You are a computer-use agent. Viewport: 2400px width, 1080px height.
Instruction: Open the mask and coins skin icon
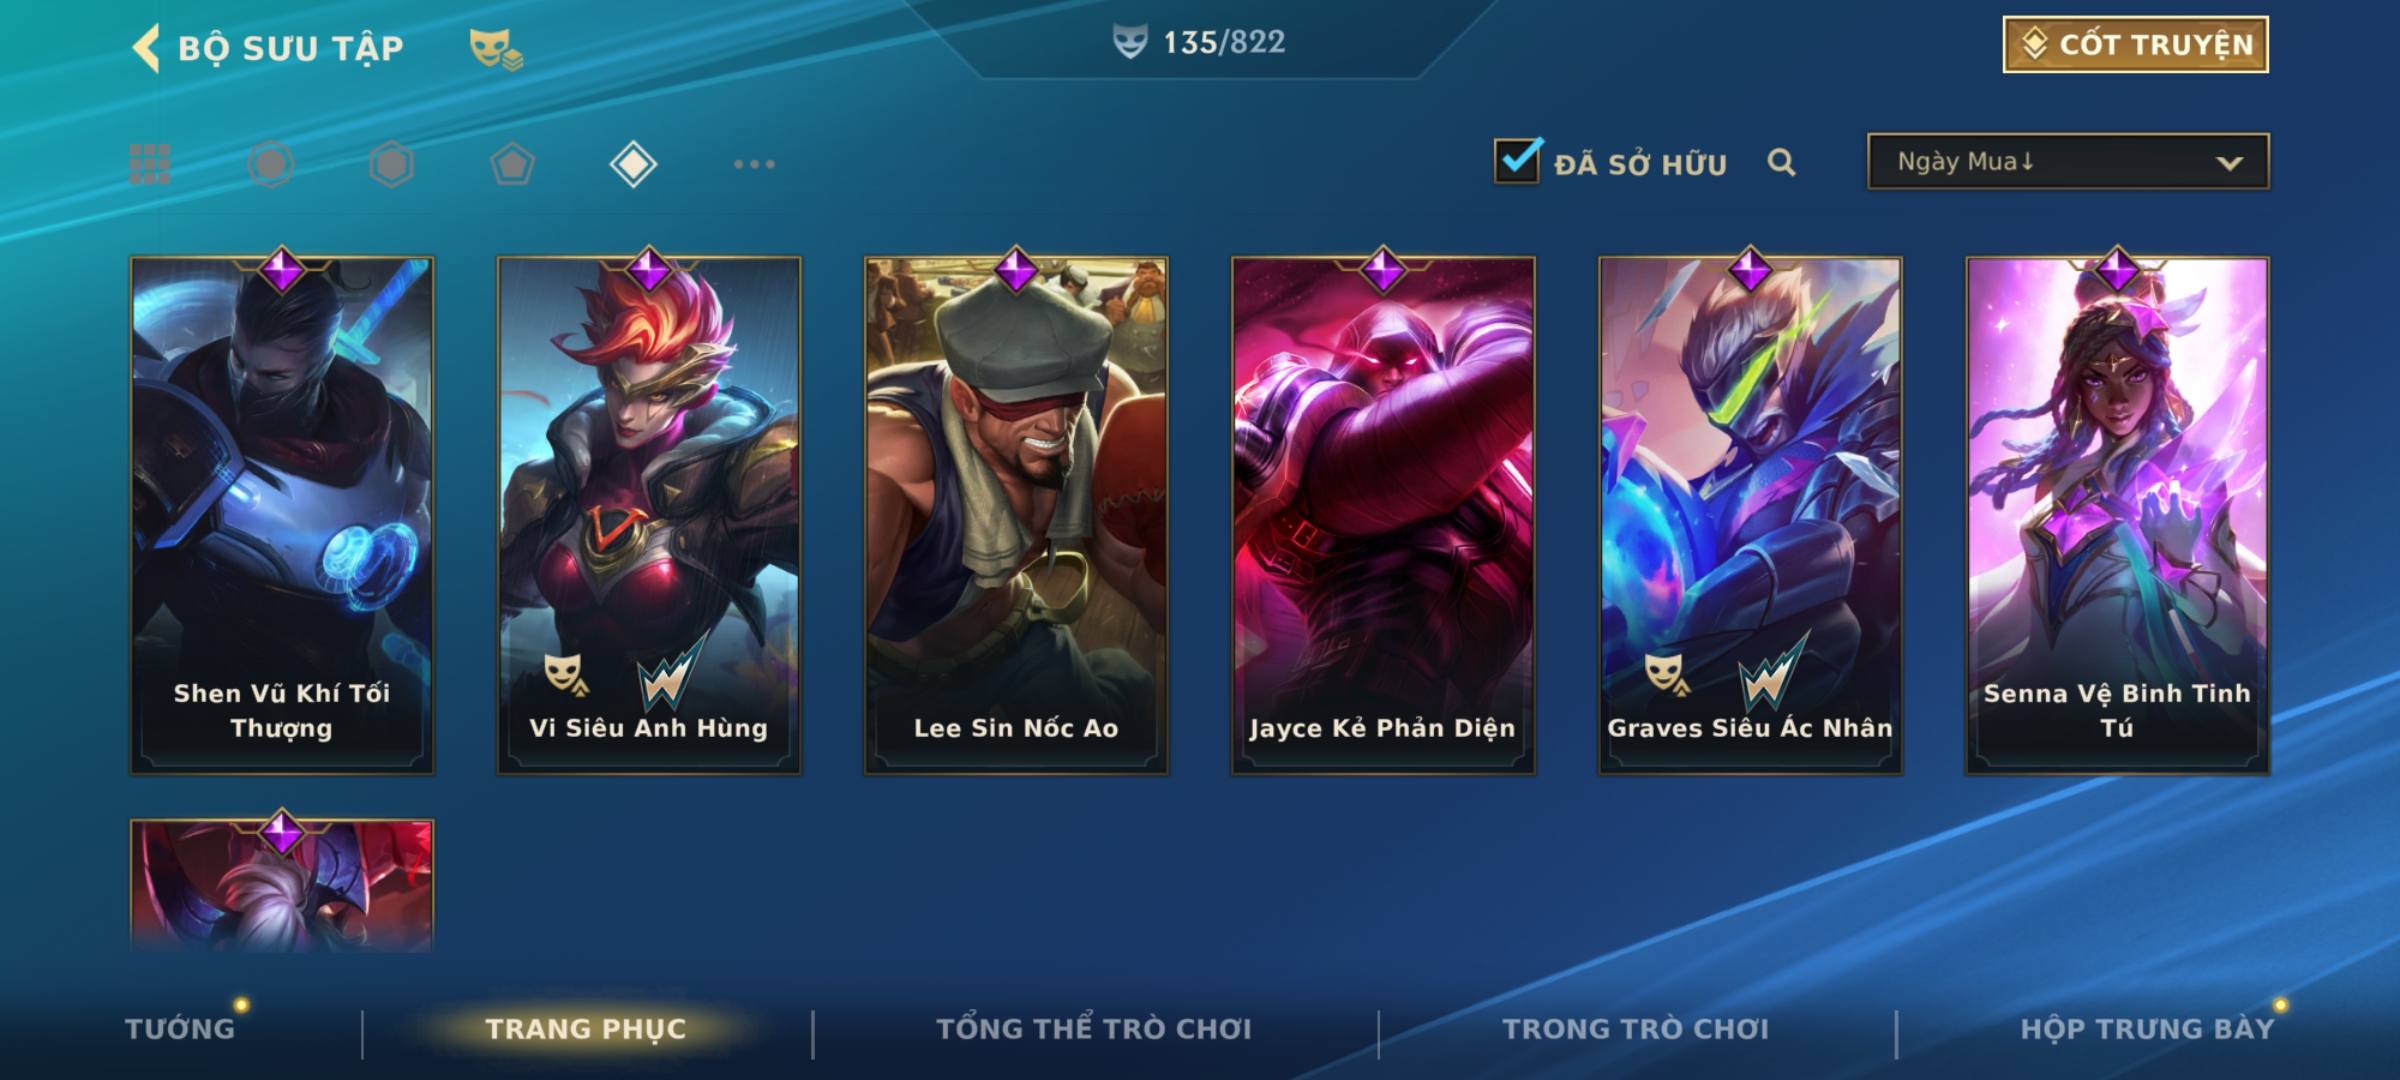click(x=496, y=48)
